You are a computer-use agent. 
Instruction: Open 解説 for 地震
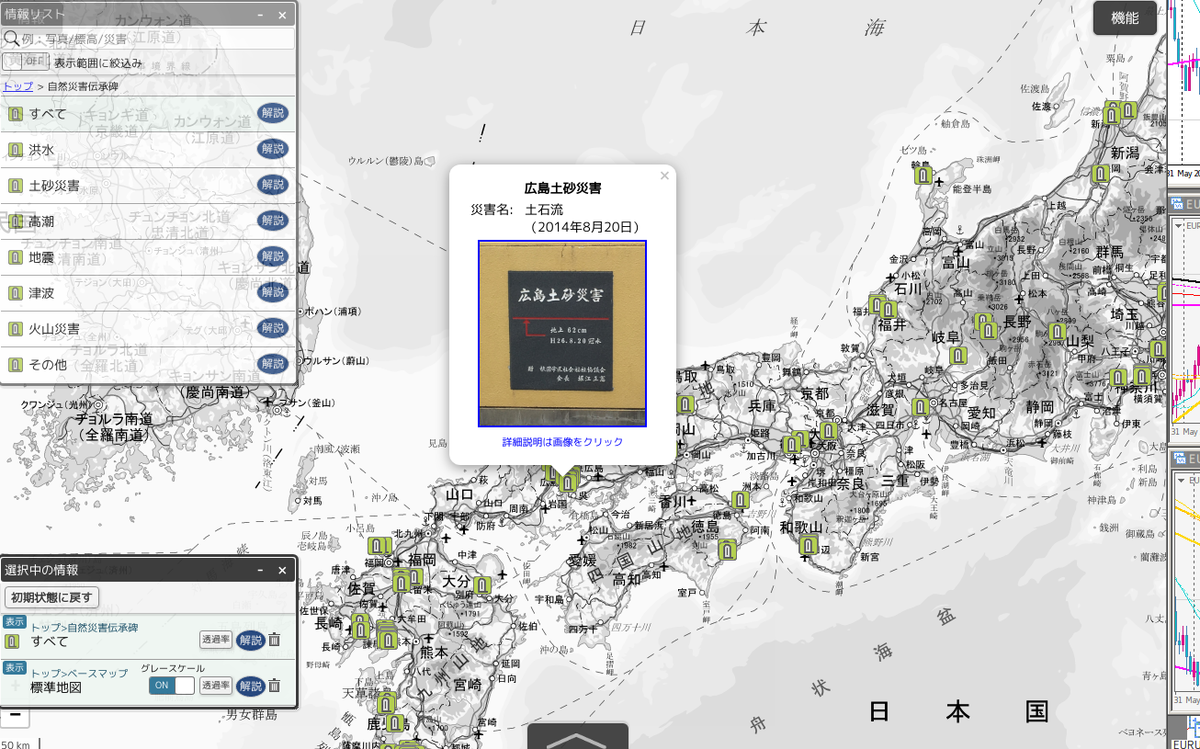click(272, 256)
